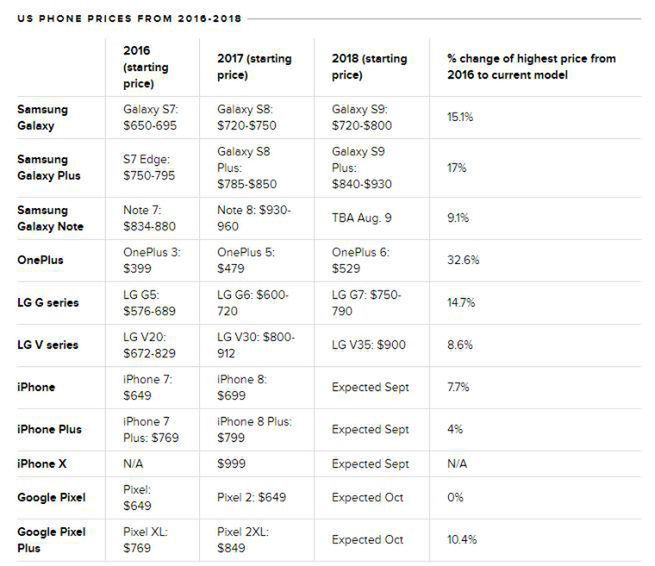Image resolution: width=655 pixels, height=566 pixels.
Task: Click the LG V35 $900 cell
Action: coord(369,345)
